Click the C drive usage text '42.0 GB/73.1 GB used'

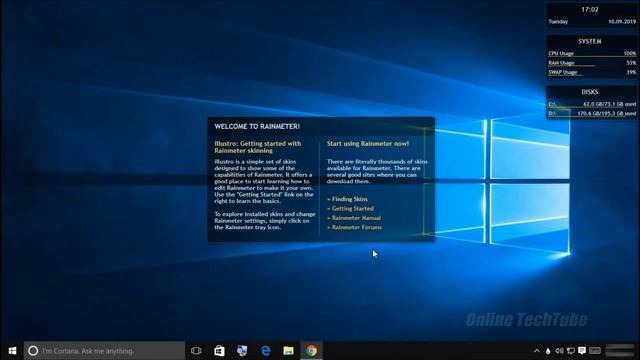coord(609,104)
